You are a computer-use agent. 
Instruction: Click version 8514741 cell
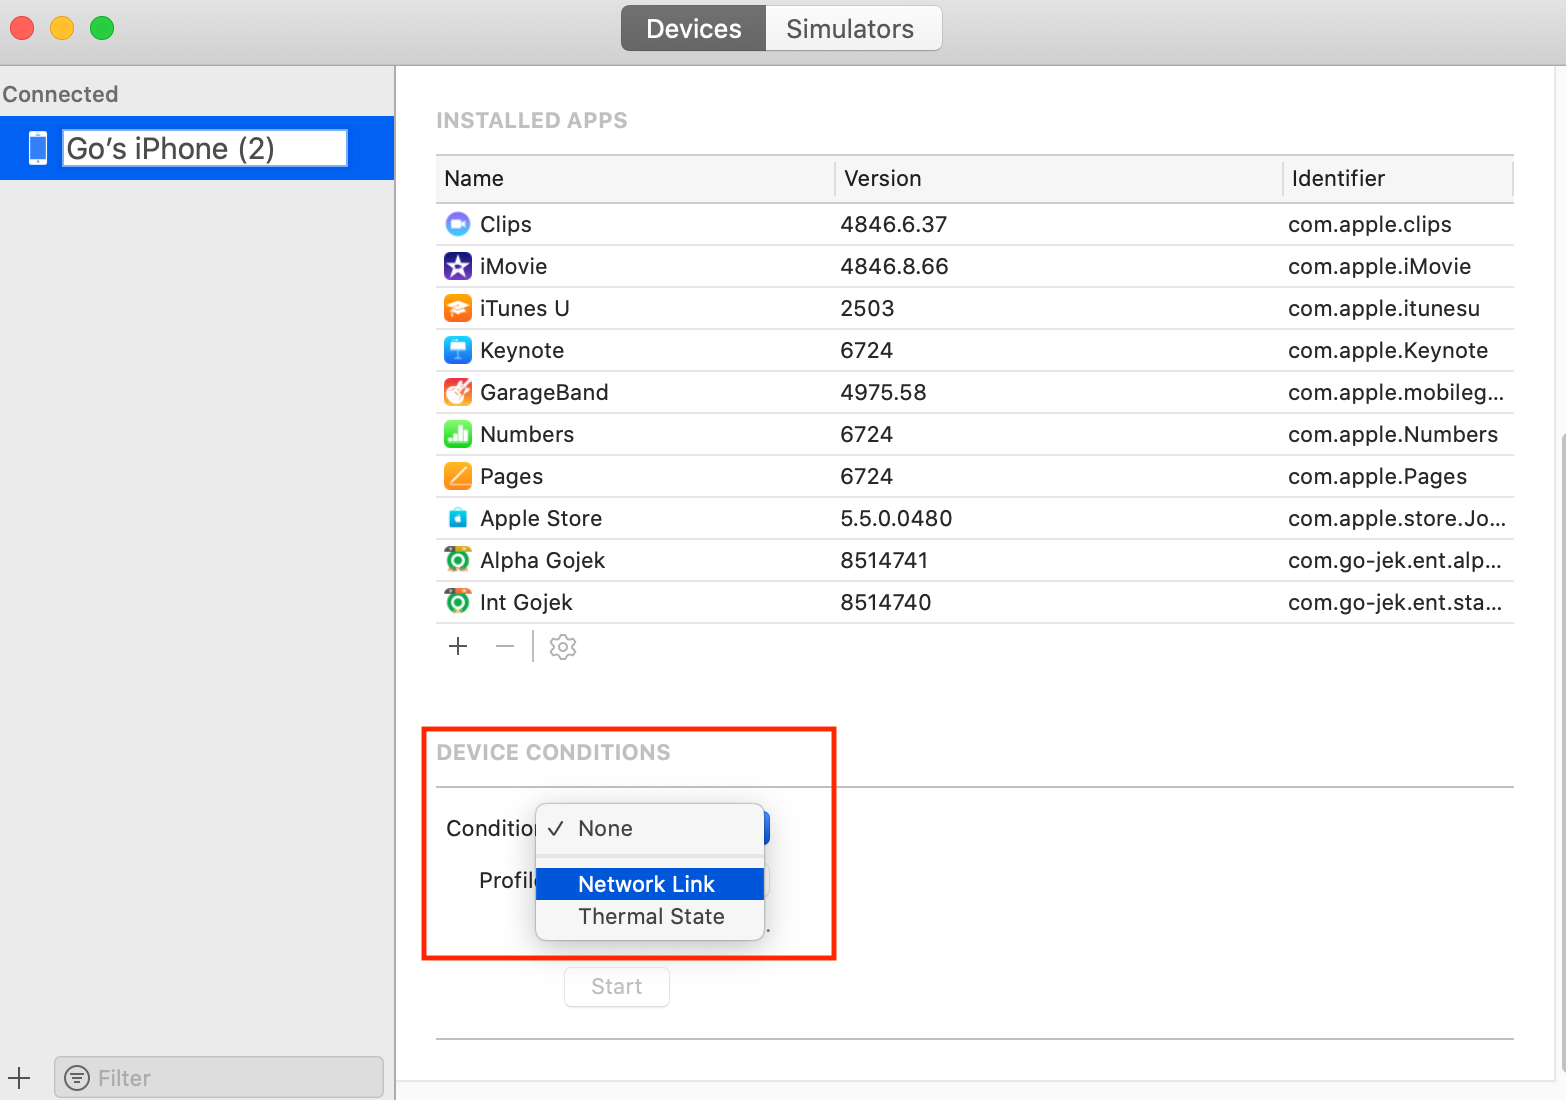tap(884, 560)
